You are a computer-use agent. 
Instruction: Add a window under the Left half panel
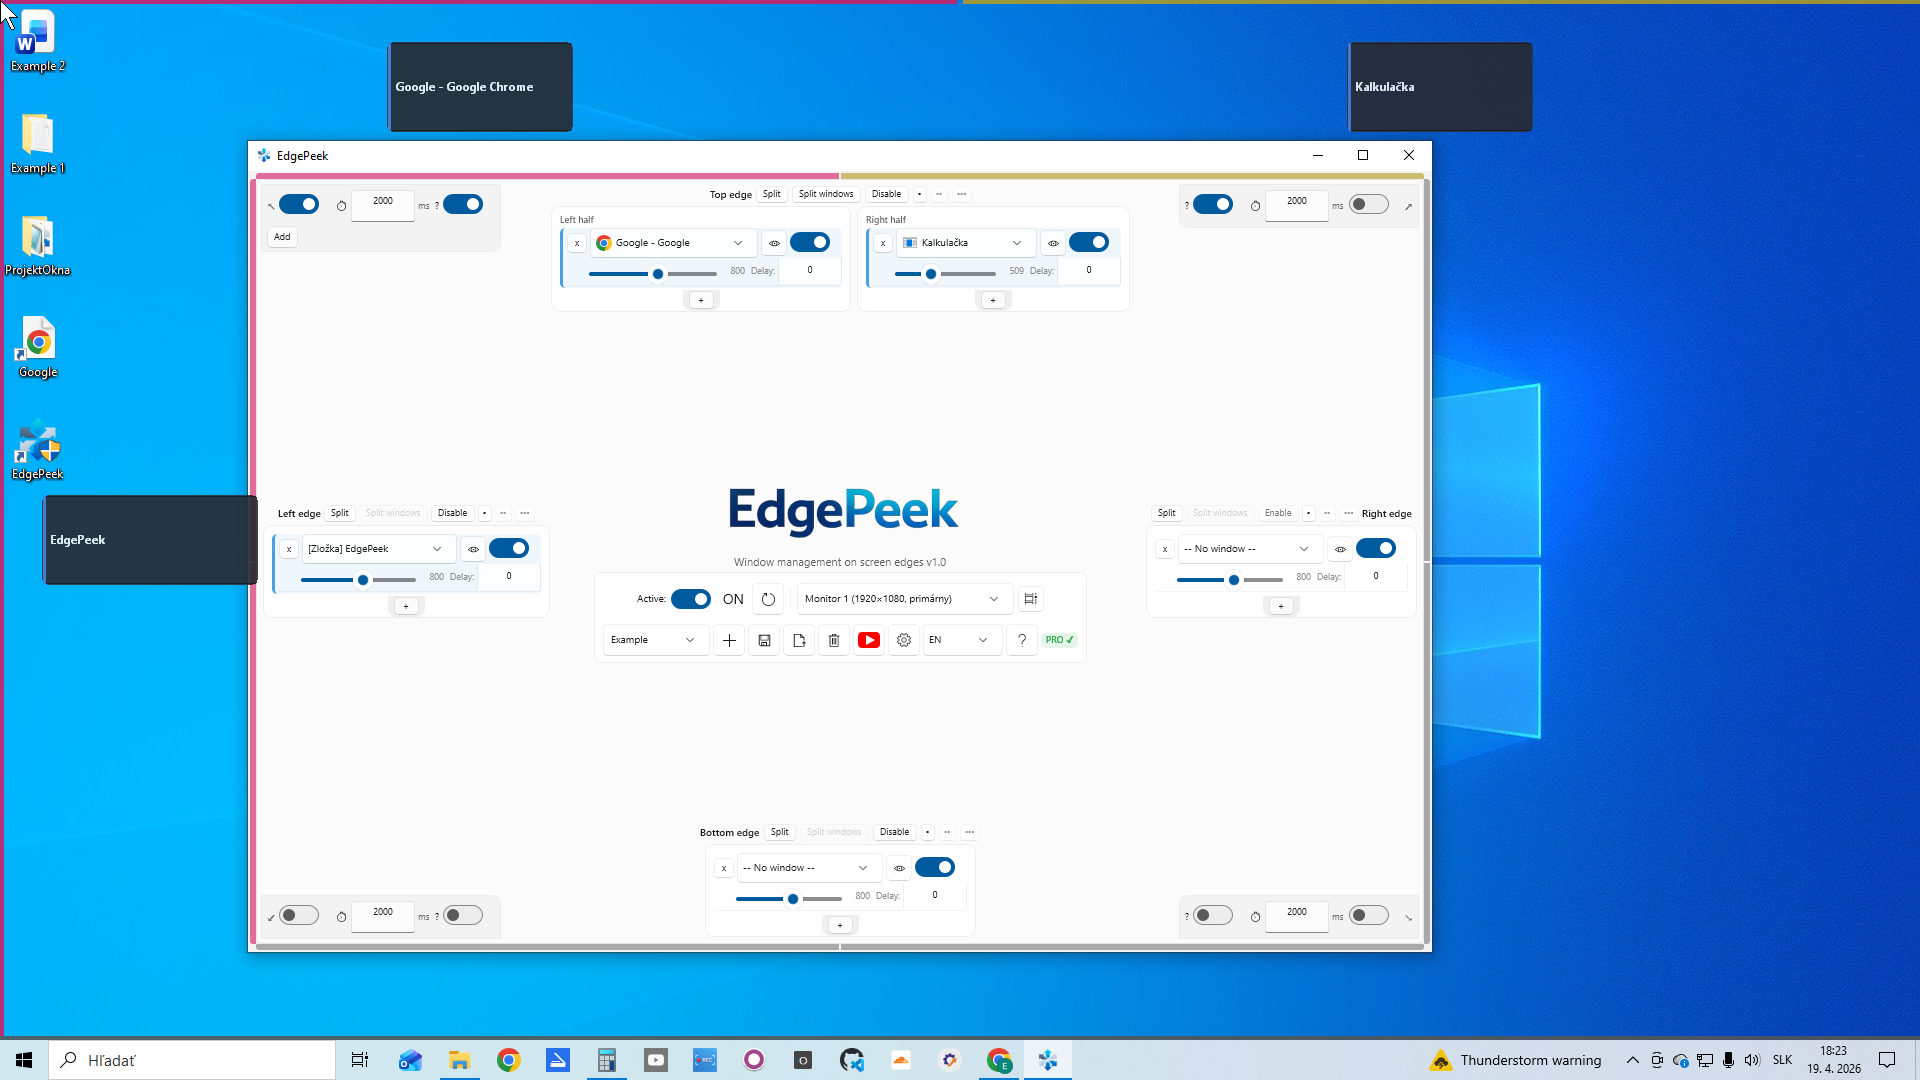point(701,300)
